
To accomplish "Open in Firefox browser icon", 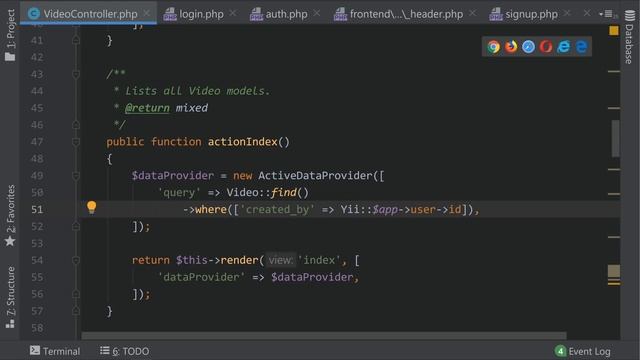I will point(511,47).
